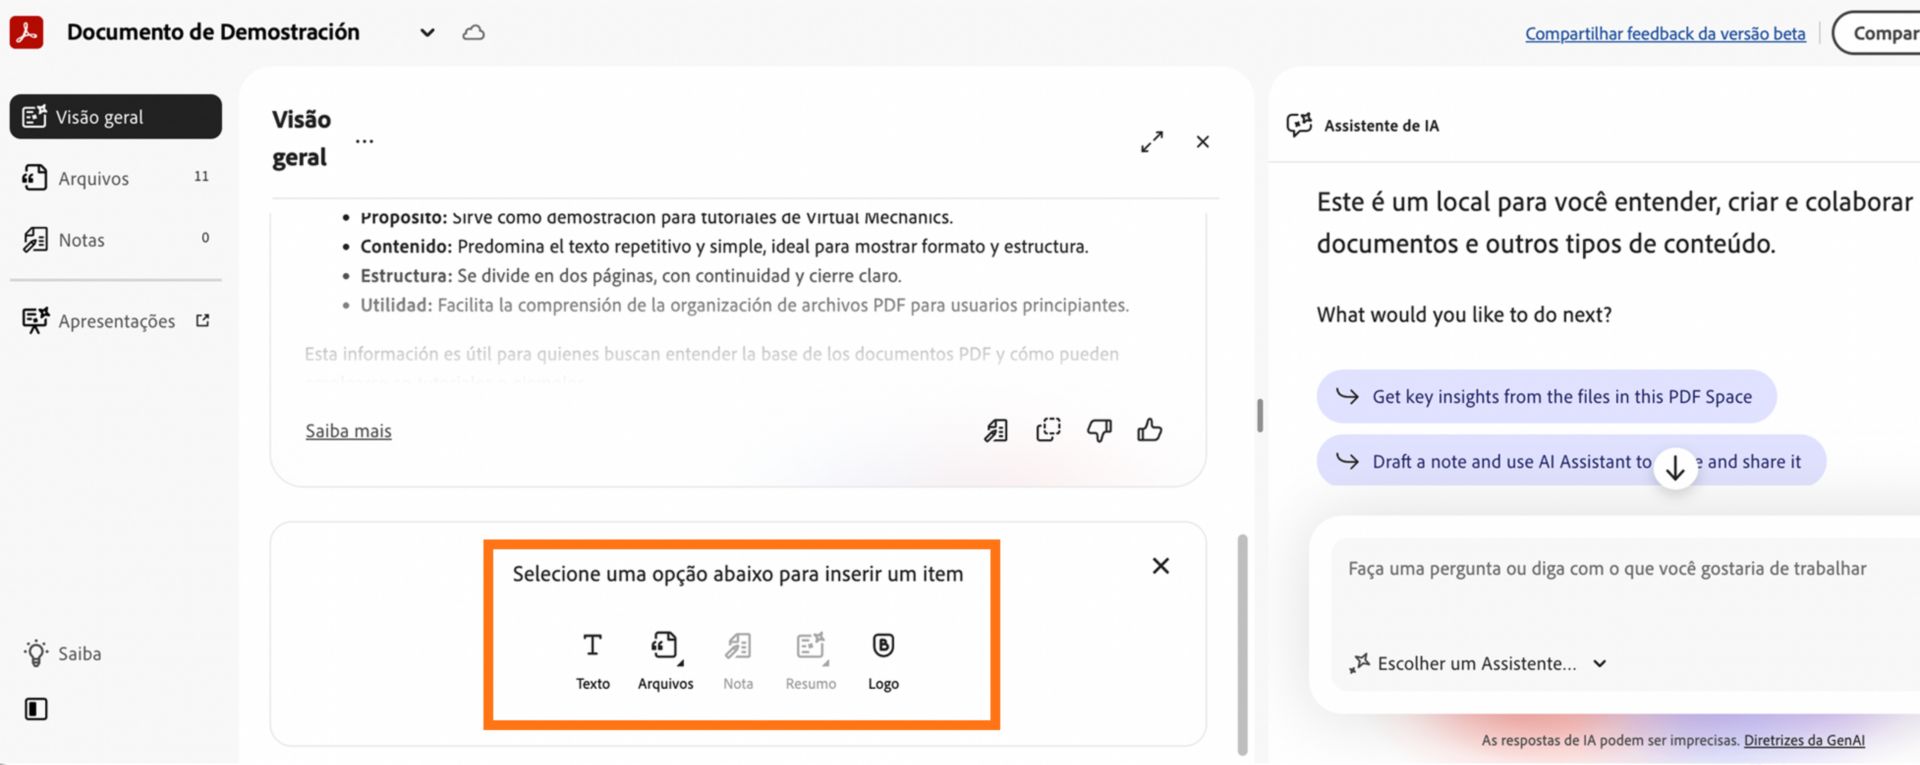This screenshot has height=765, width=1920.
Task: Click the scroll-down arrow button in assistant
Action: pos(1675,467)
